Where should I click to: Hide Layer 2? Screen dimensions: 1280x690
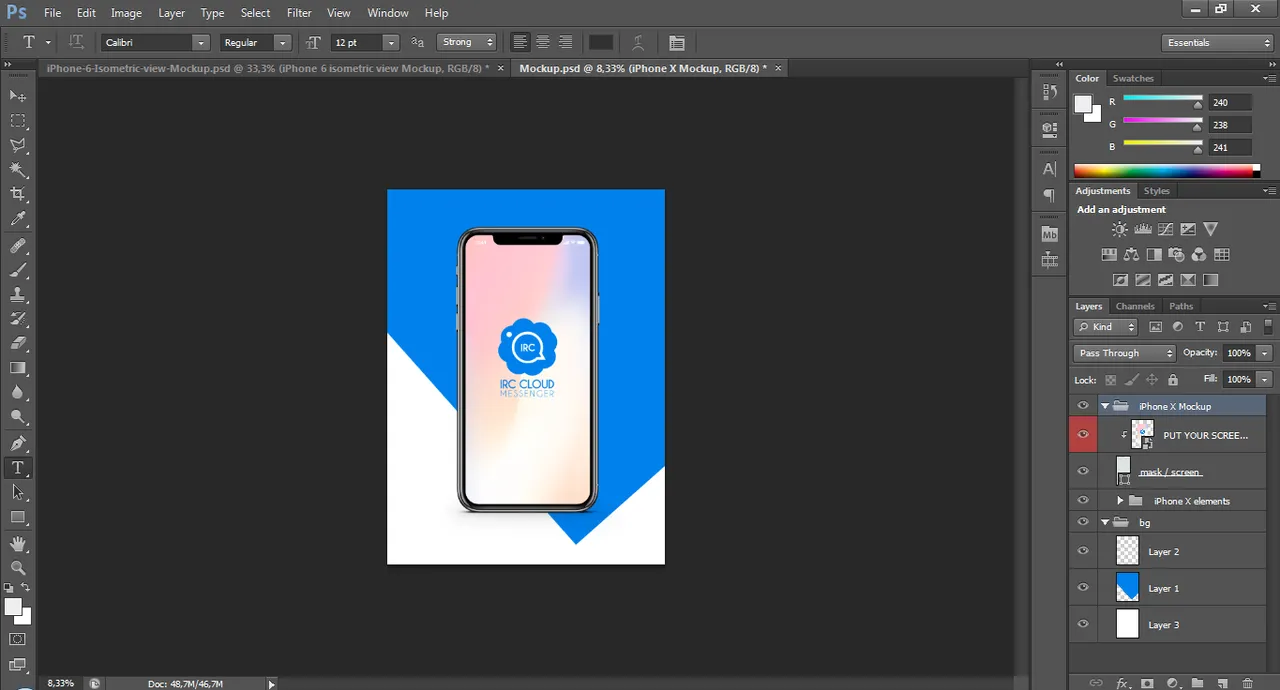[1083, 551]
